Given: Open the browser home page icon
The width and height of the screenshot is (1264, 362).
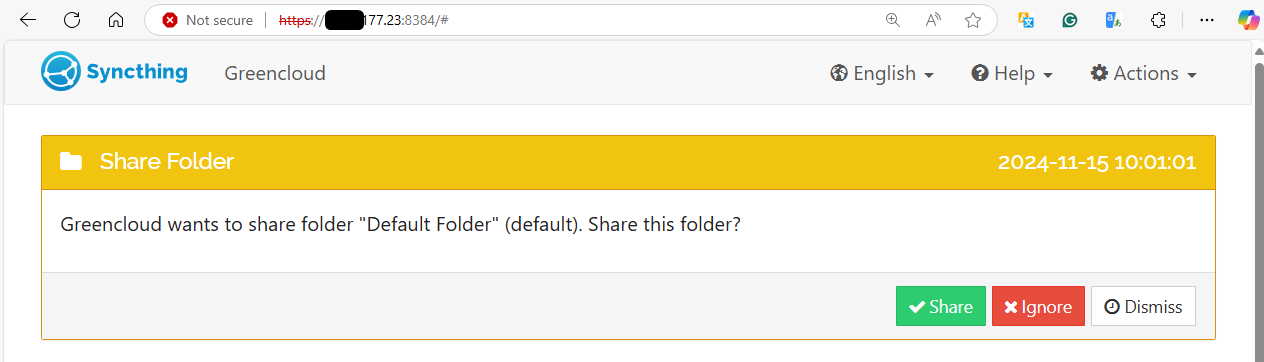Looking at the screenshot, I should [116, 20].
